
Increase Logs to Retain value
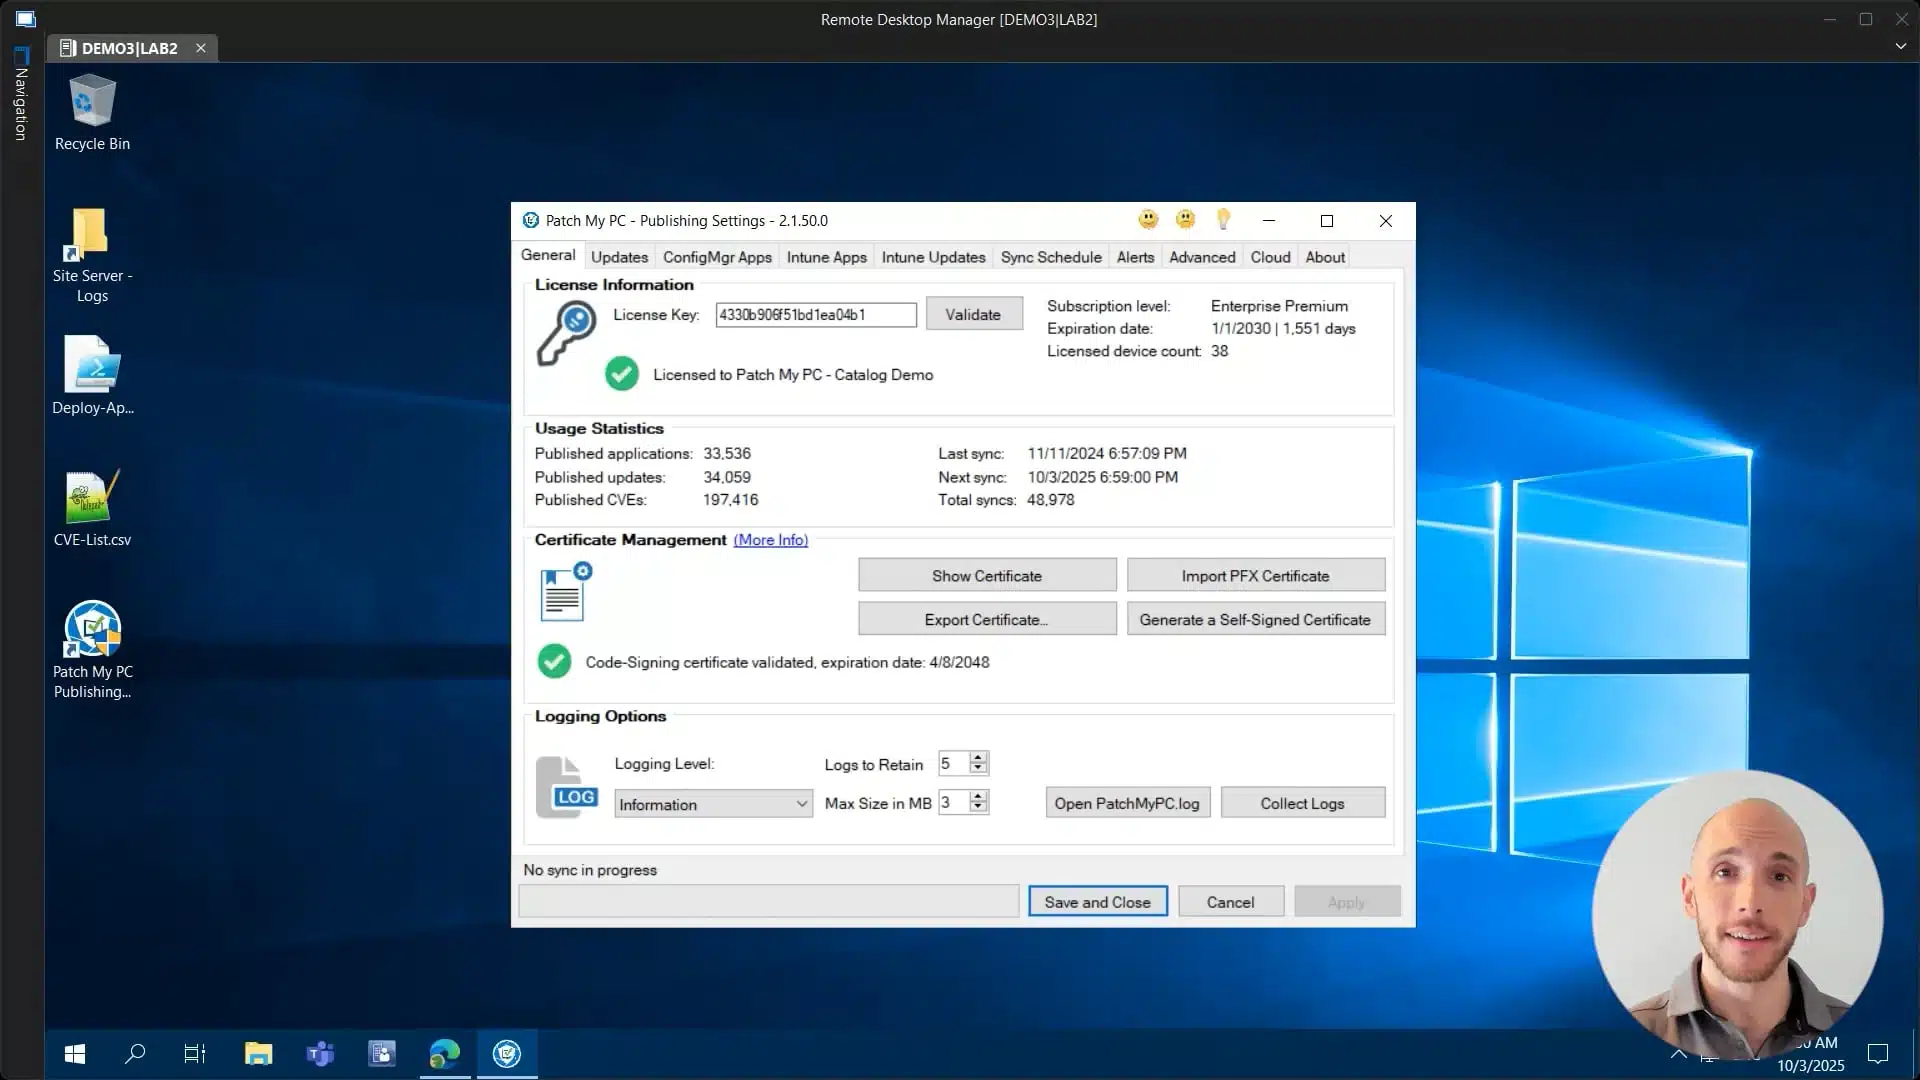(x=978, y=757)
